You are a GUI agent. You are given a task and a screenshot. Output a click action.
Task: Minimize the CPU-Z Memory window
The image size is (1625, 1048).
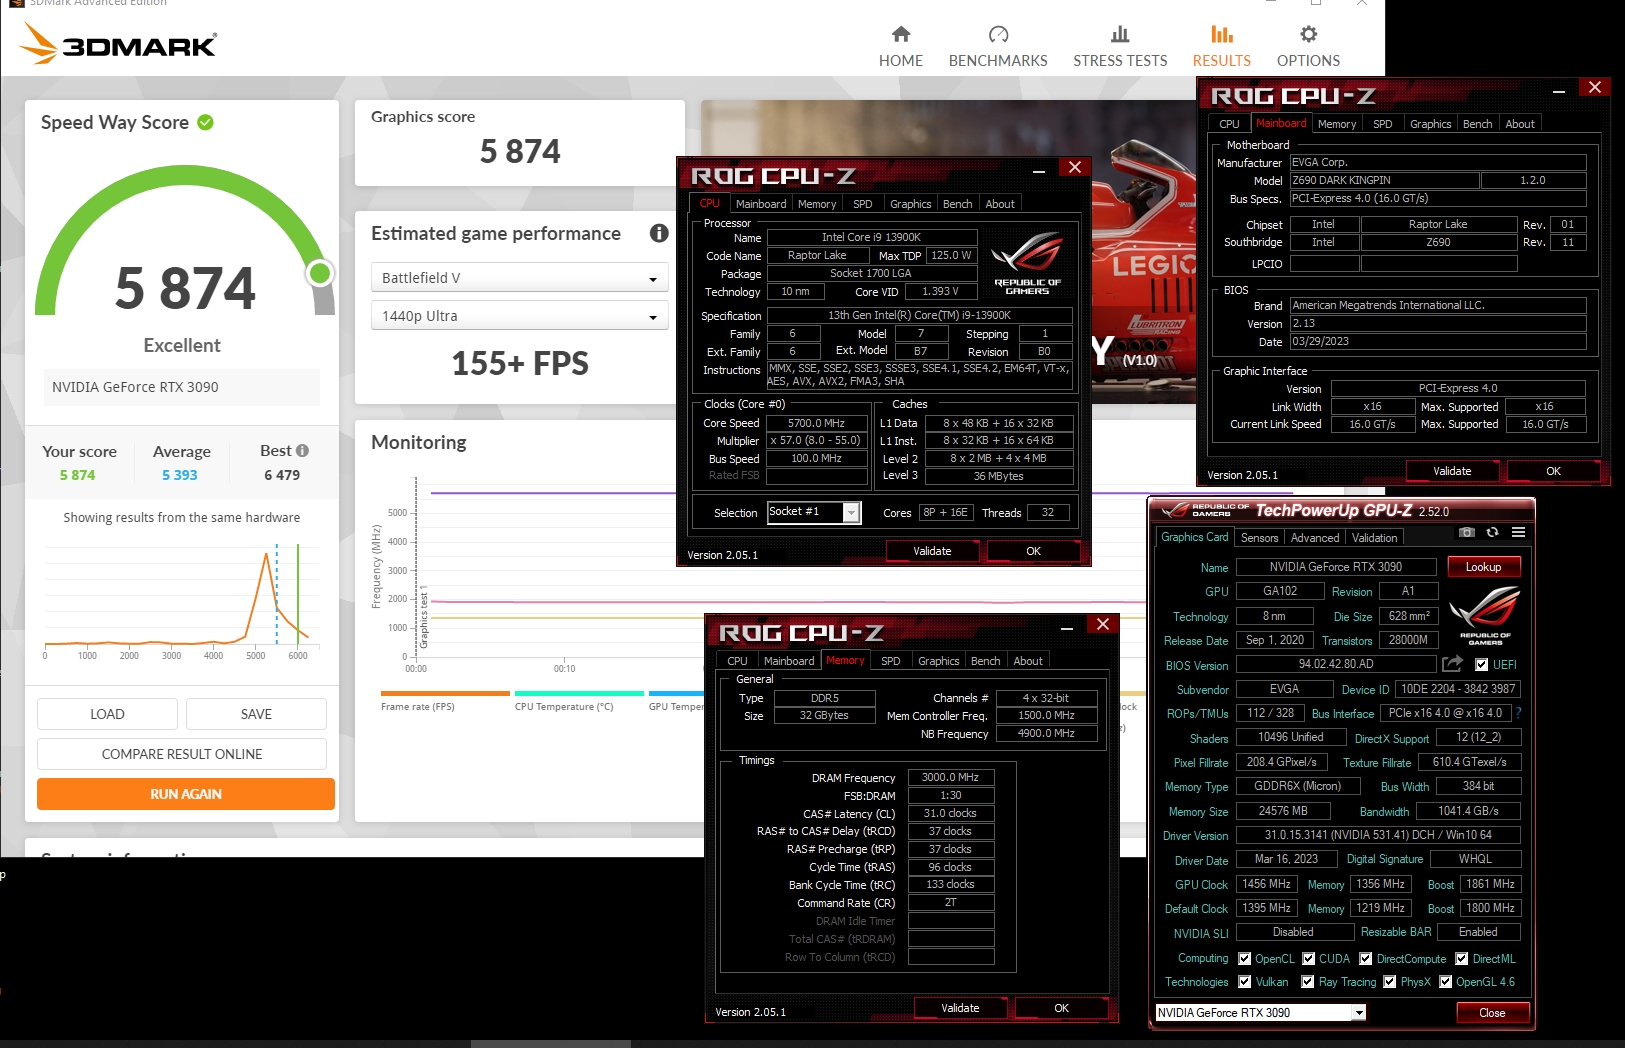click(x=1067, y=627)
